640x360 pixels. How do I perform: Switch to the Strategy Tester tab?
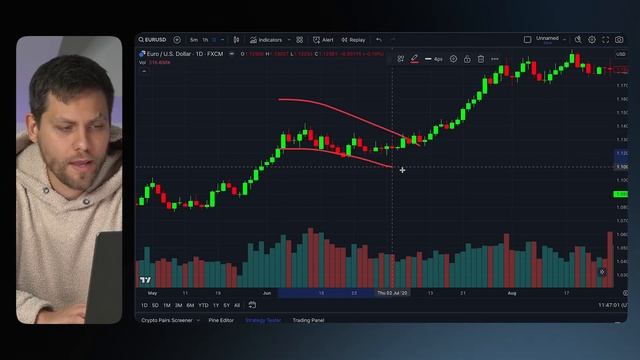click(x=263, y=320)
